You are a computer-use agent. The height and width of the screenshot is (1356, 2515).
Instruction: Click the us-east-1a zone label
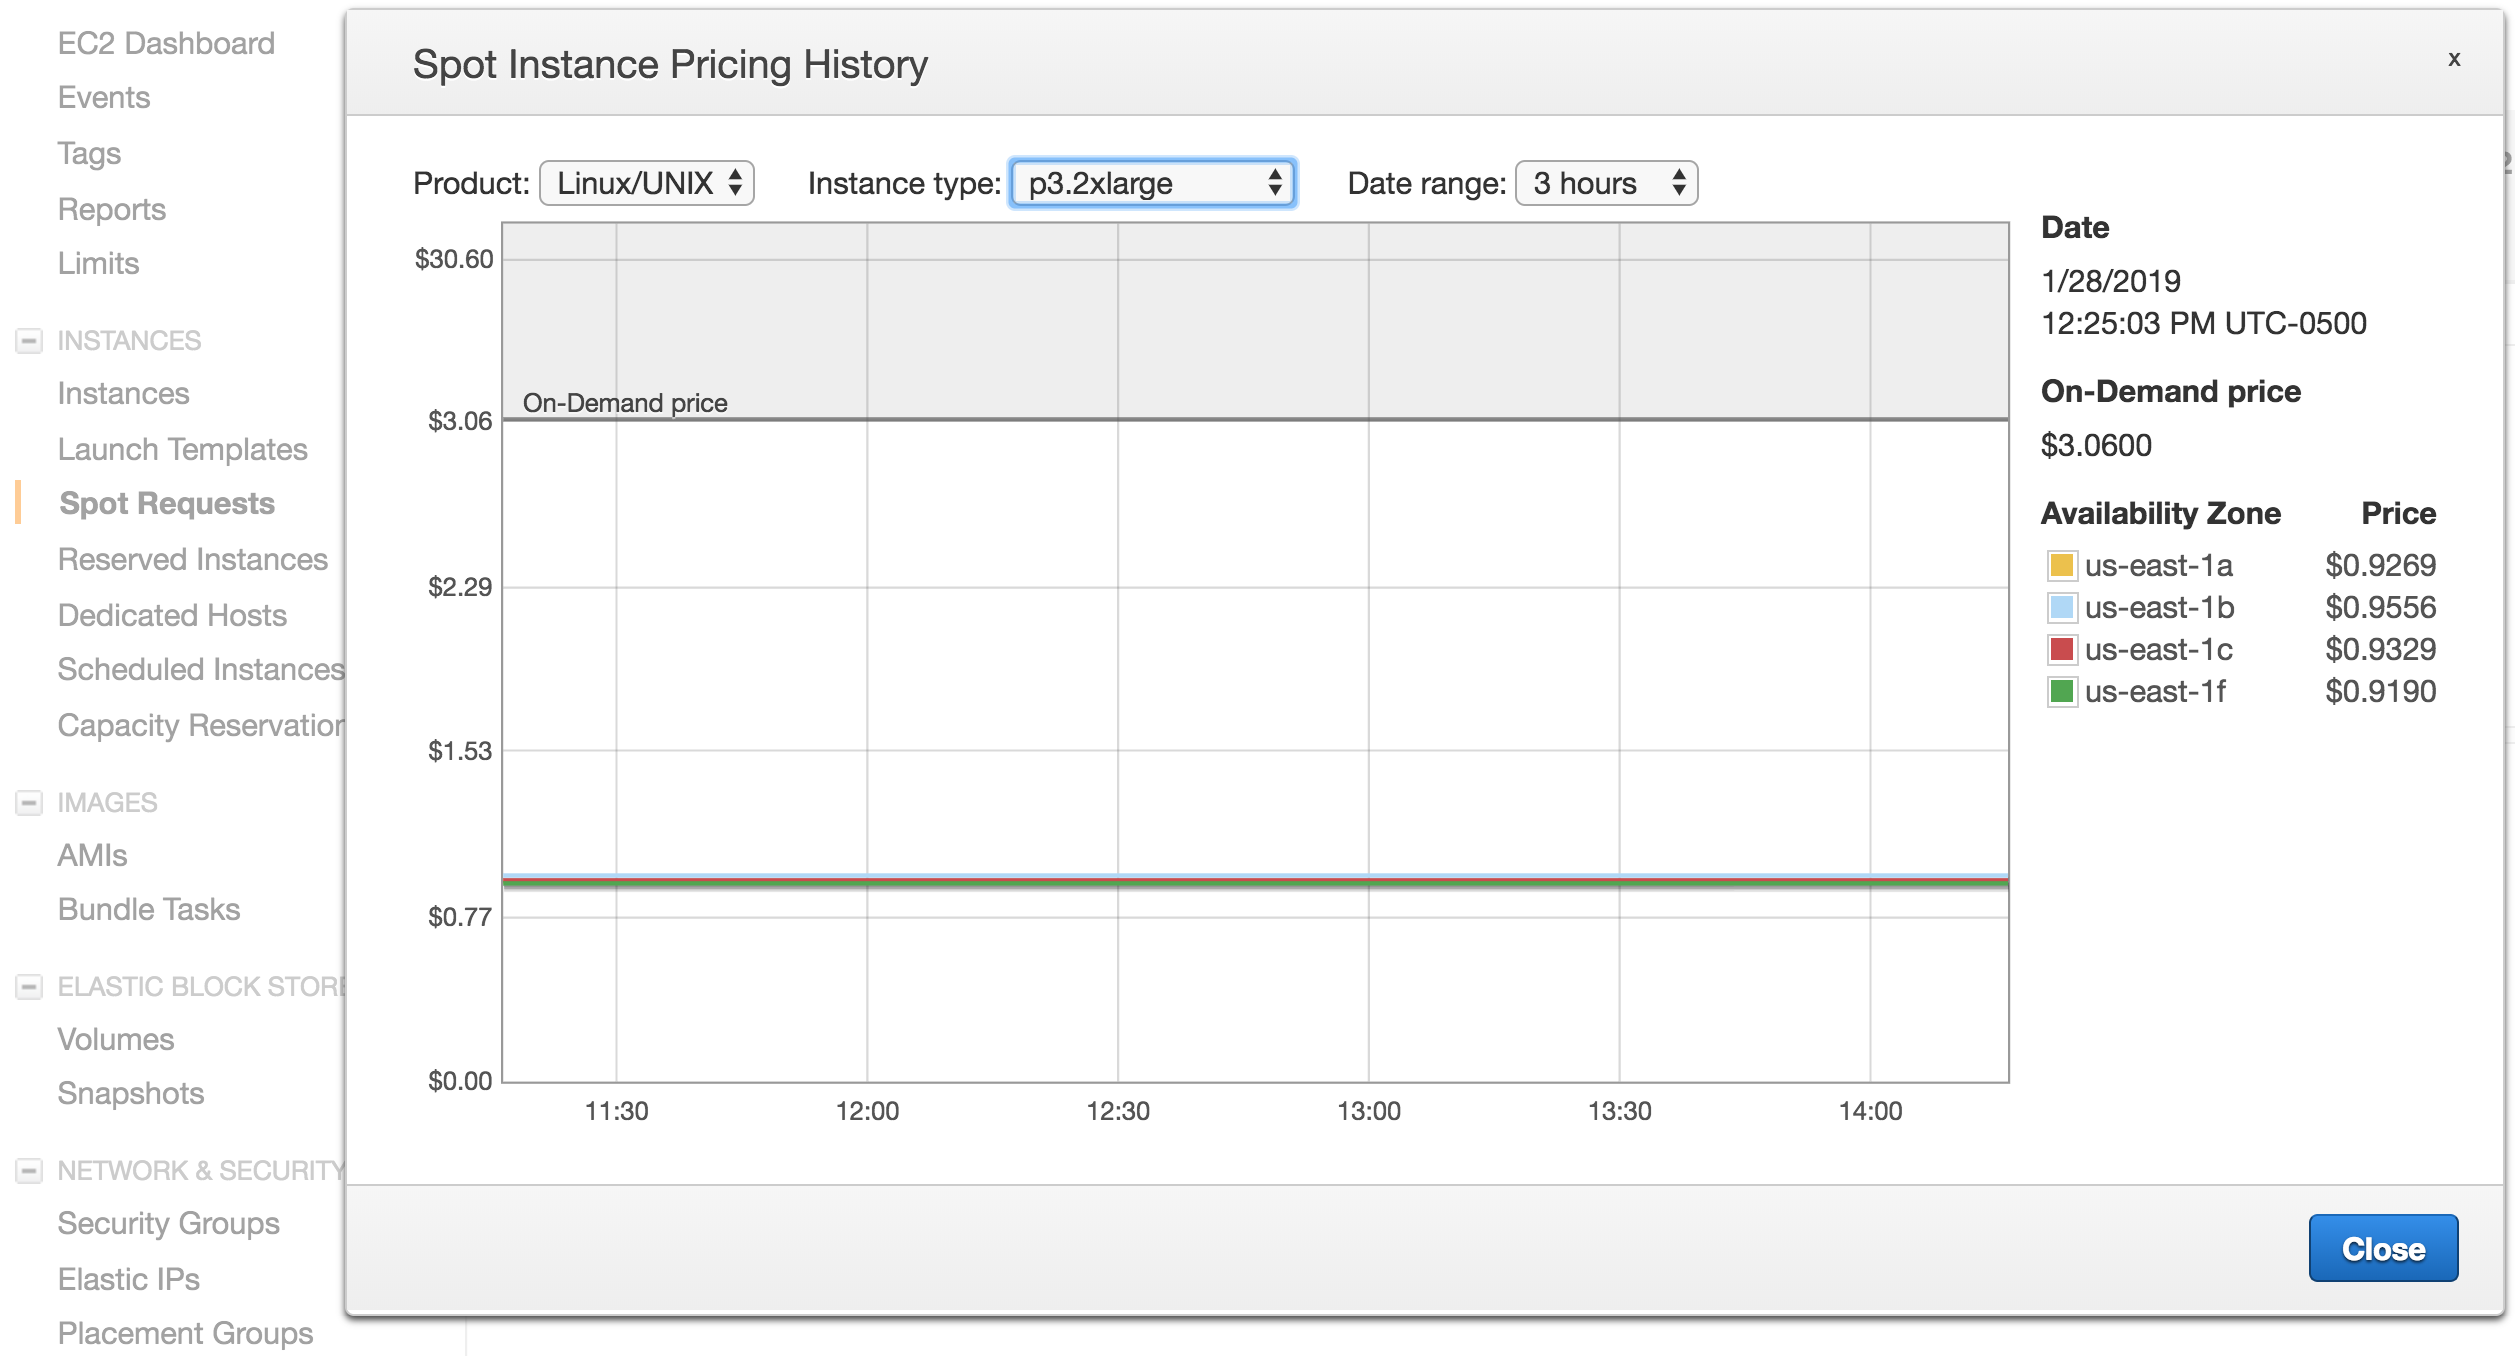tap(2159, 566)
